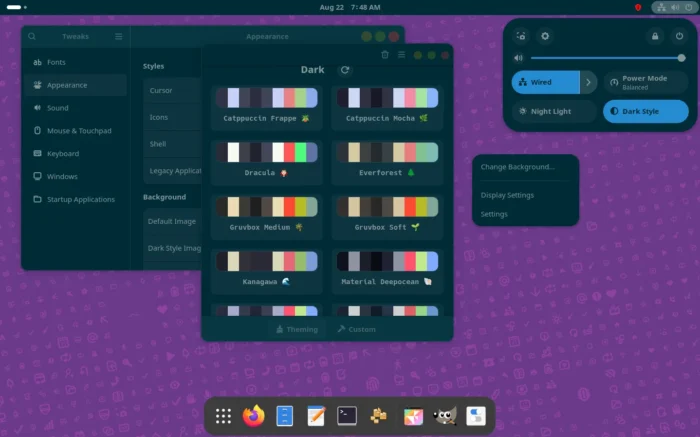Open settings gear in quick settings panel

(x=545, y=36)
